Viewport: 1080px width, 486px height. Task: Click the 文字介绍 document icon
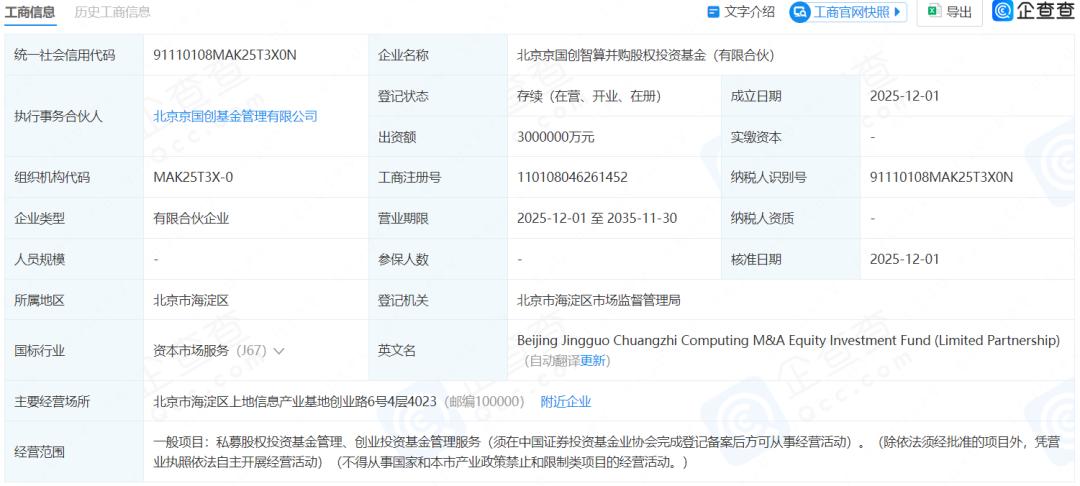(x=714, y=12)
